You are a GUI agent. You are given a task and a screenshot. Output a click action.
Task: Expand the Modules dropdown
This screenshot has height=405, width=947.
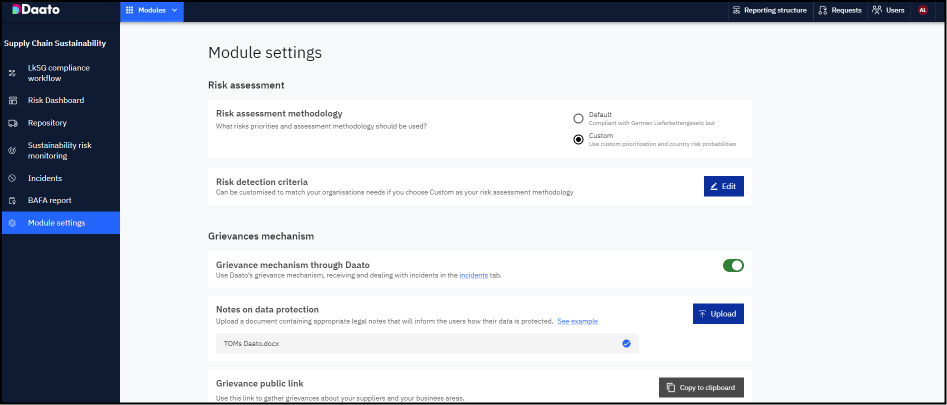151,10
